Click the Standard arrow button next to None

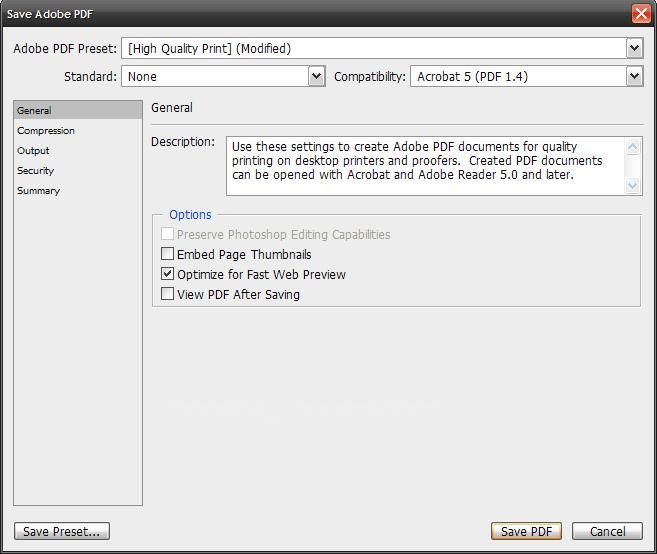tap(317, 77)
